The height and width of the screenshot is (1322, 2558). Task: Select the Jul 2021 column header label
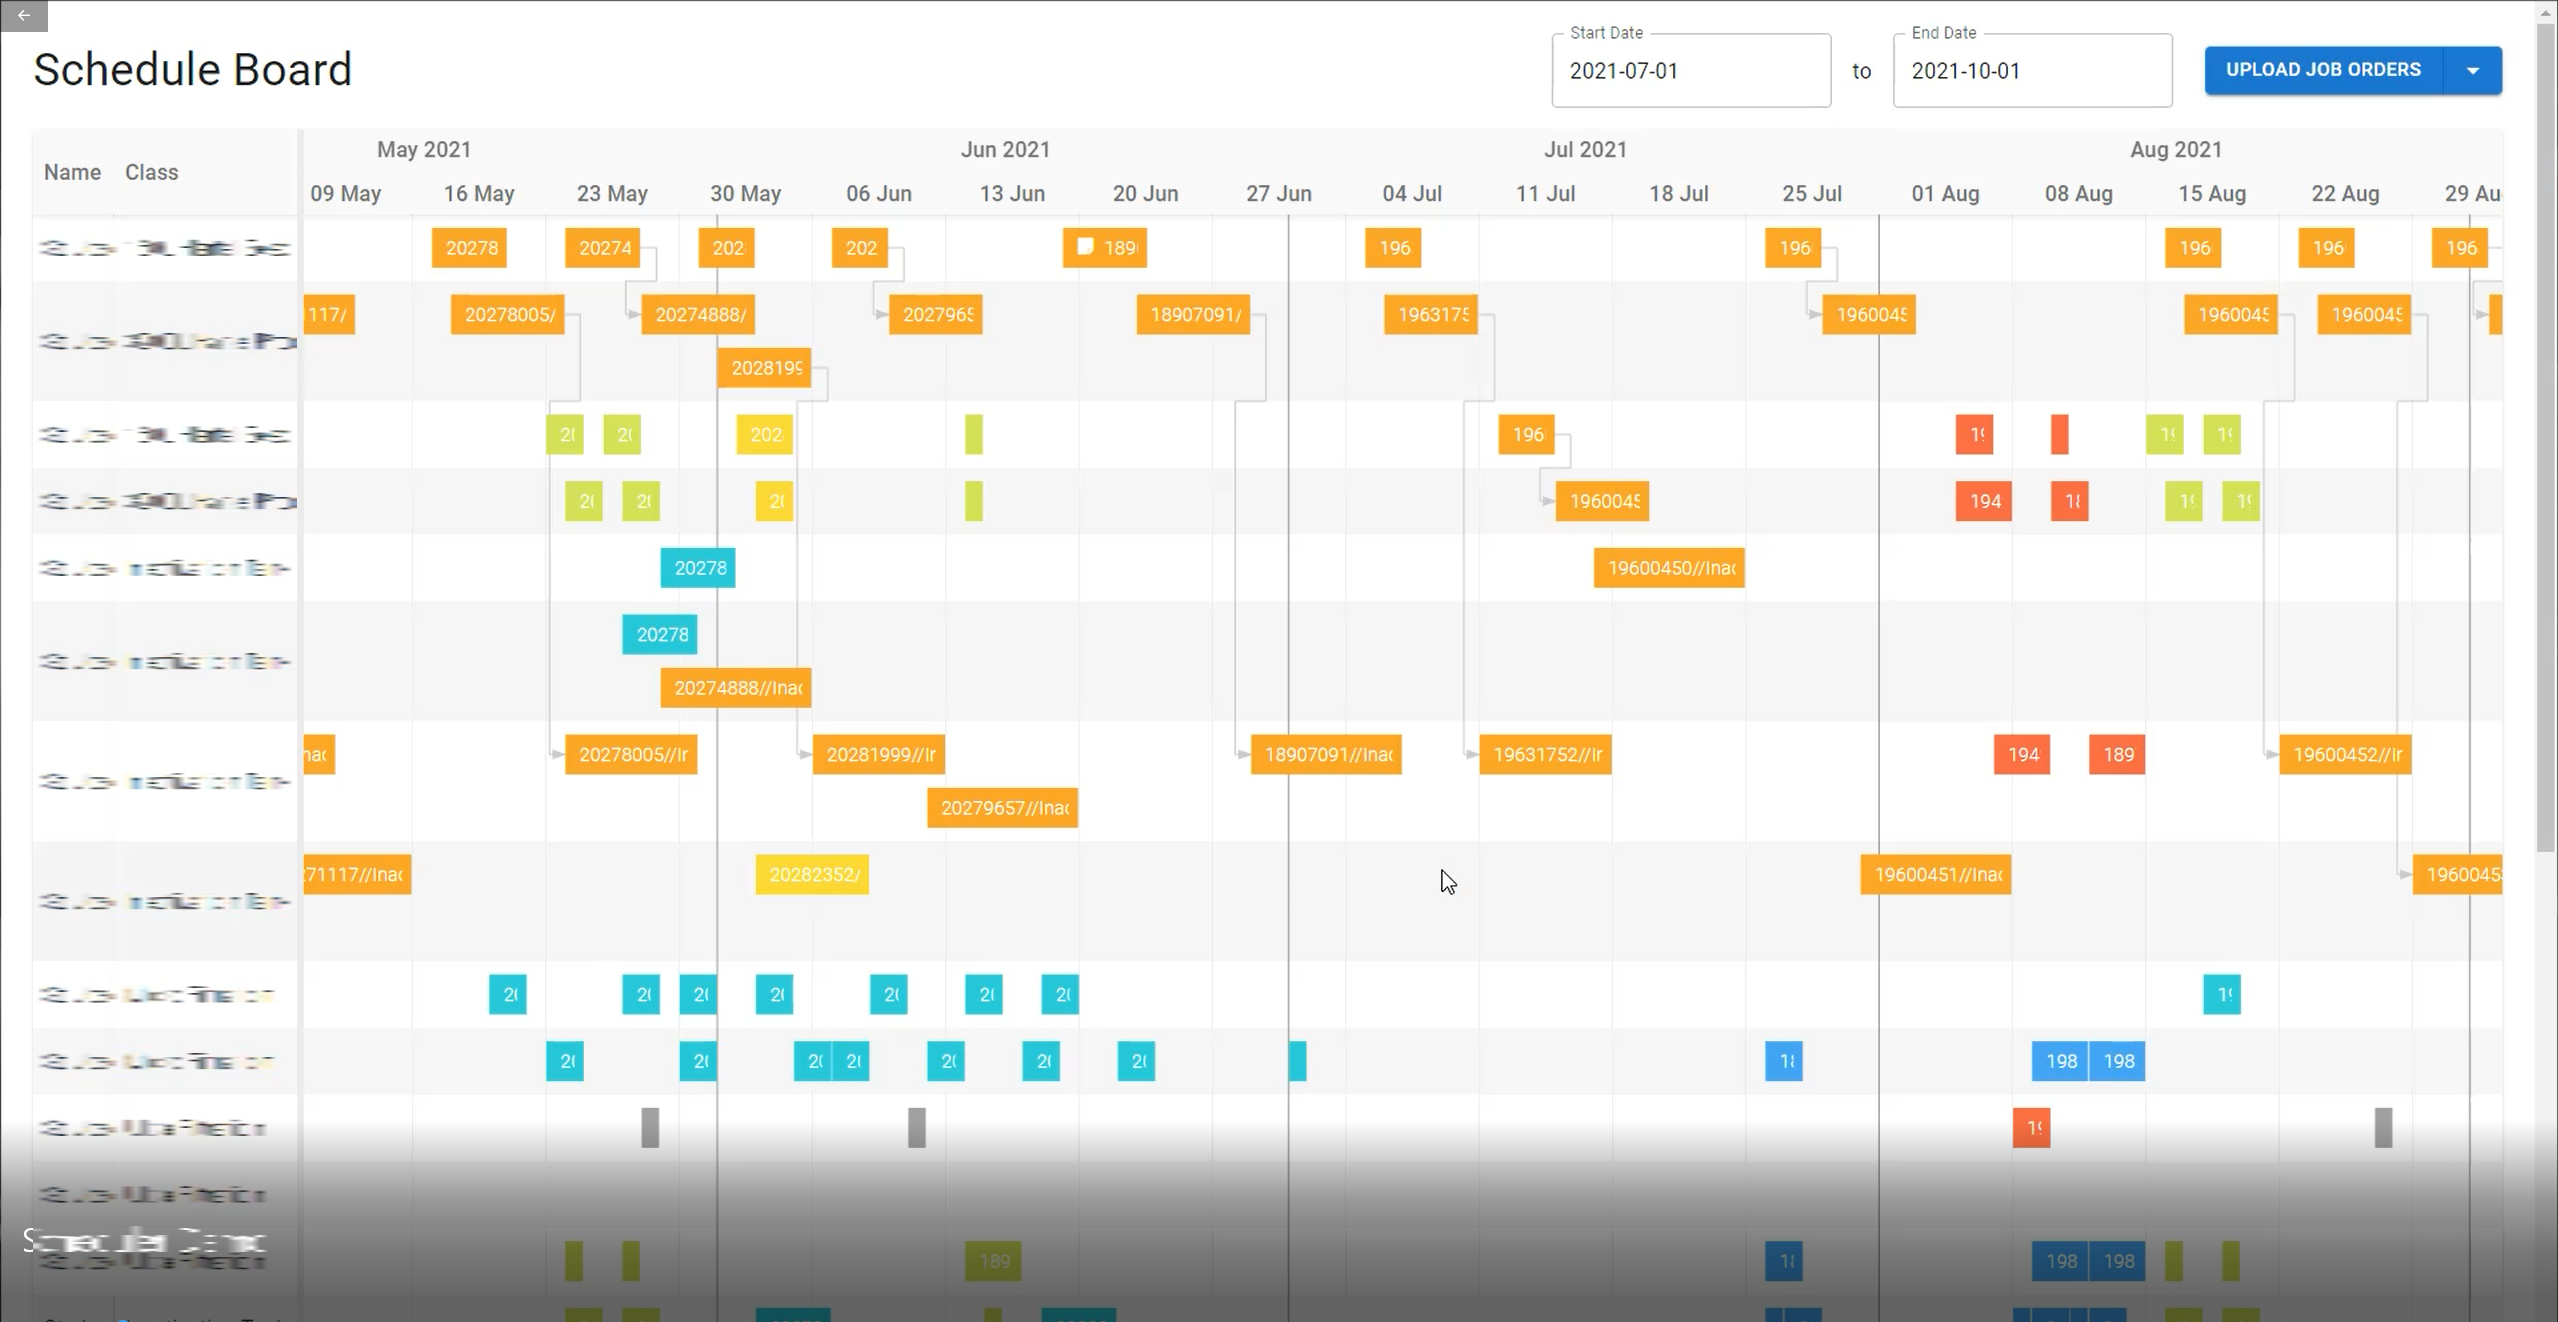[x=1582, y=150]
